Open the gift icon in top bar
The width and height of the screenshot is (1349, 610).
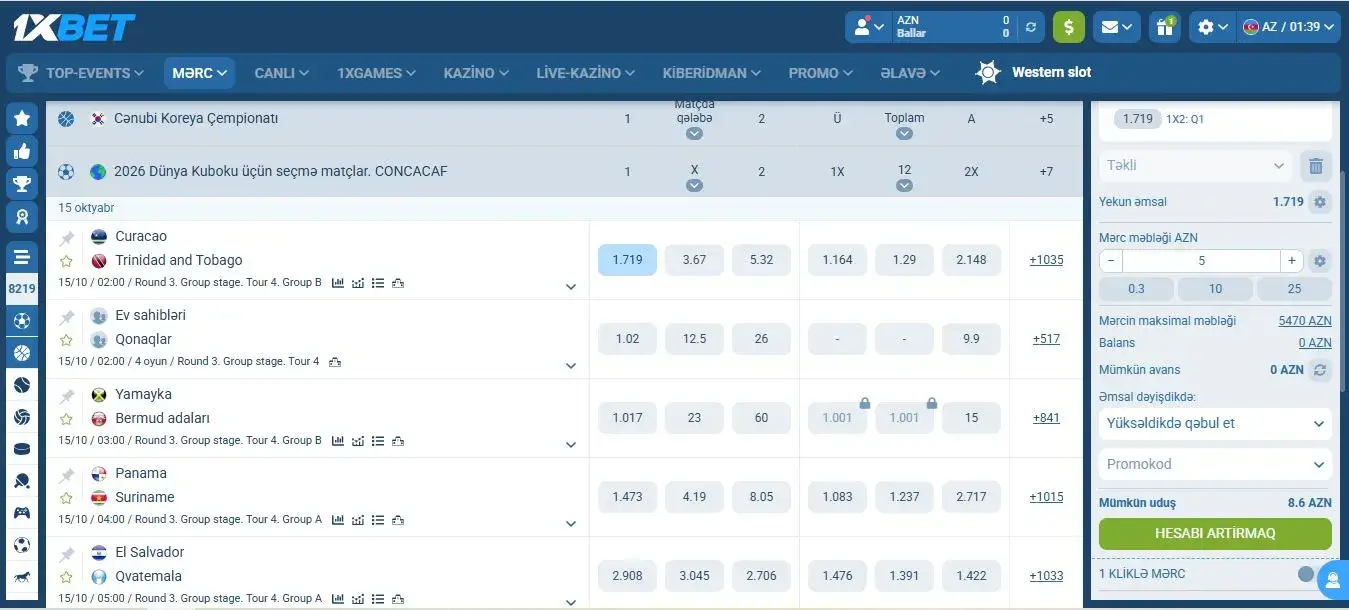click(1164, 27)
